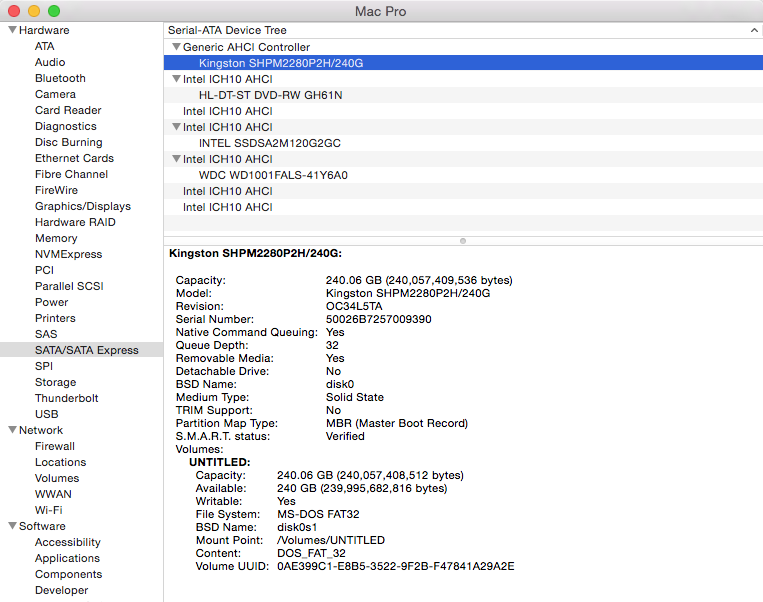Image resolution: width=763 pixels, height=602 pixels.
Task: Open WWAN under Network
Action: click(x=53, y=494)
